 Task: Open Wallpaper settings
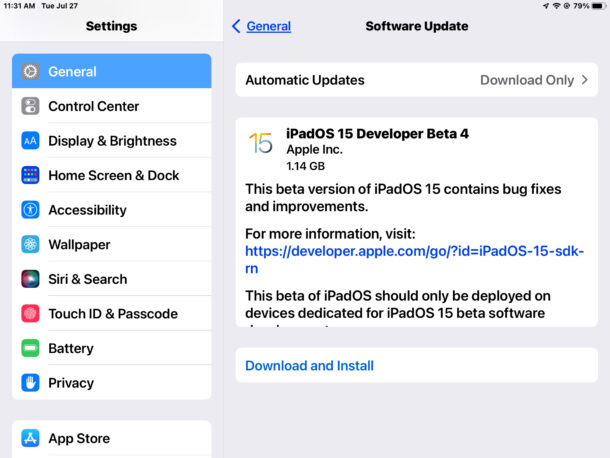112,245
